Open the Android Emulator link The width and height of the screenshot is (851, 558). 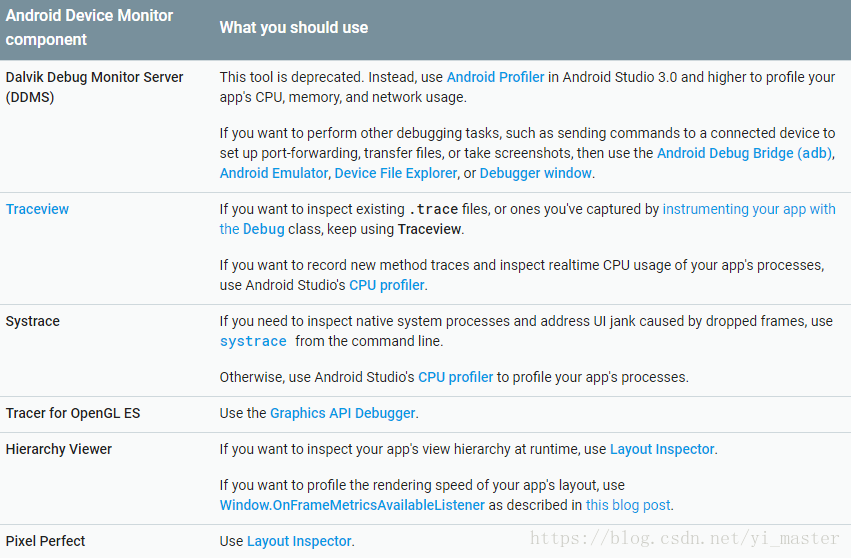coord(274,173)
